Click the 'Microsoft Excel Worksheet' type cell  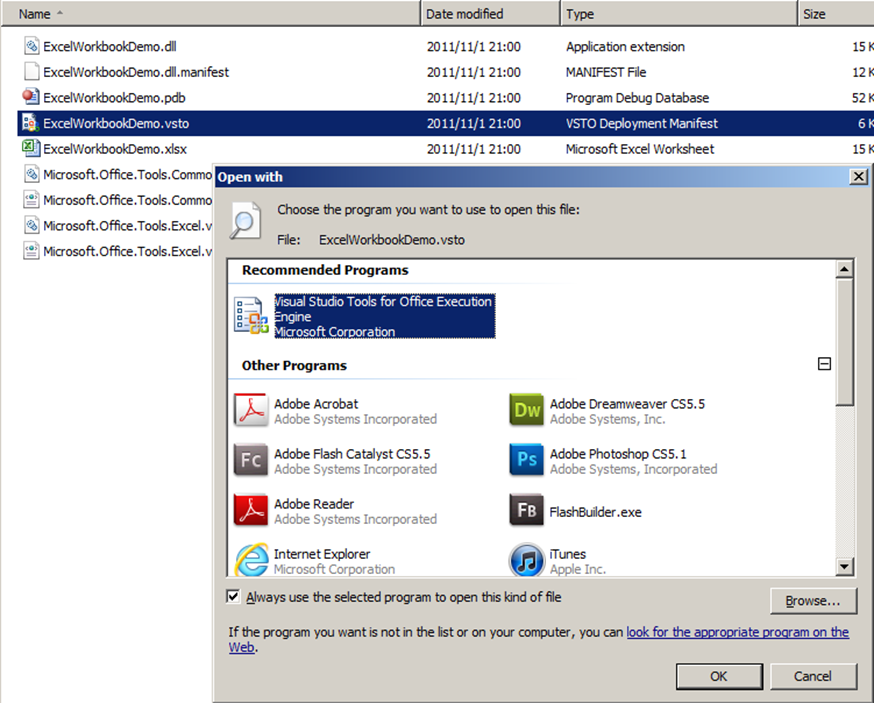coord(640,149)
